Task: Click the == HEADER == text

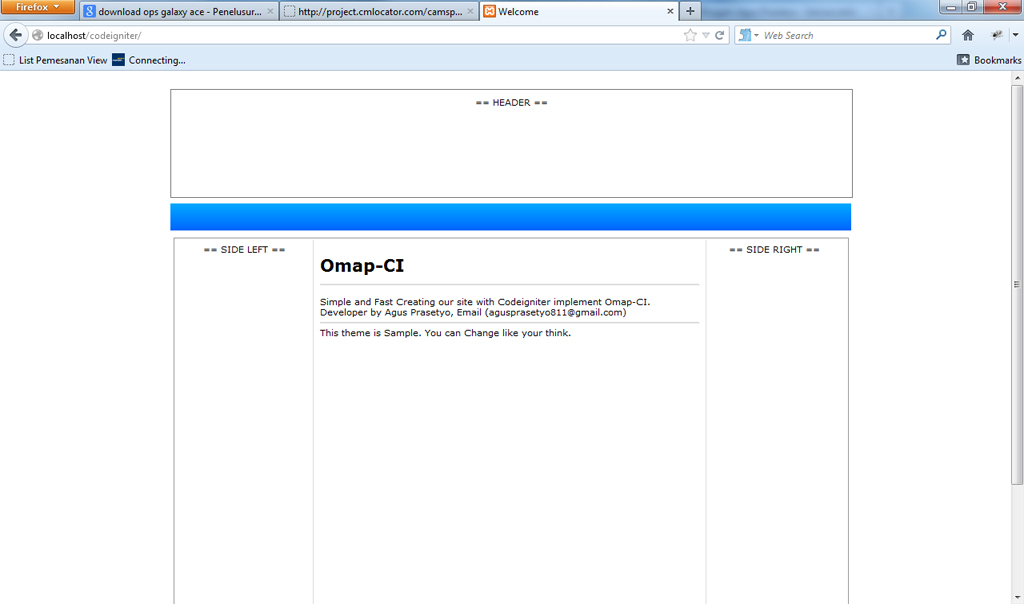Action: pos(511,103)
